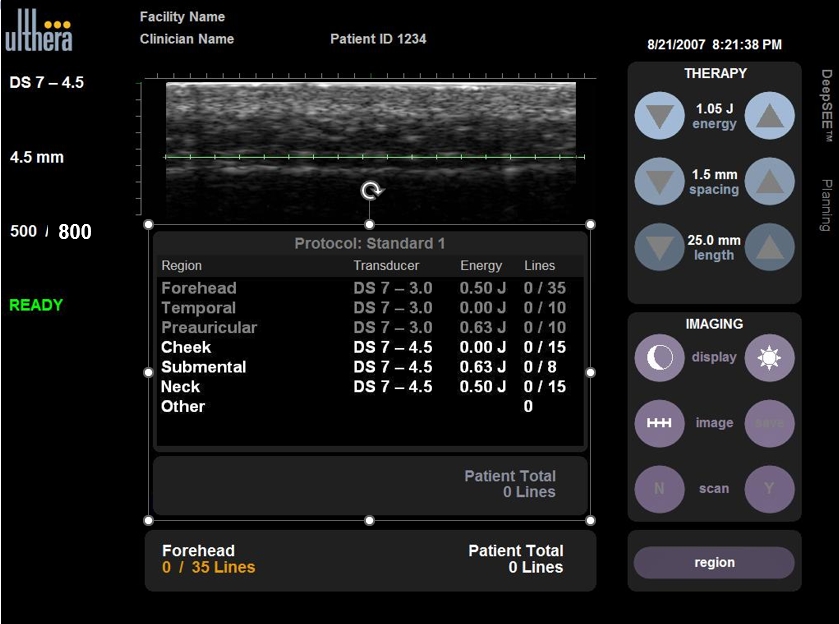Click the READY status indicator
The height and width of the screenshot is (624, 839).
click(36, 305)
